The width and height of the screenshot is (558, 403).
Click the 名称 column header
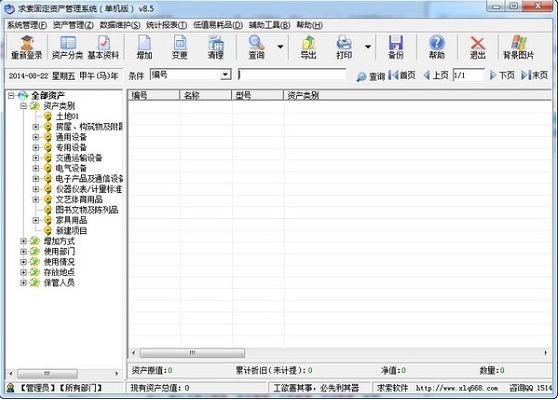206,95
